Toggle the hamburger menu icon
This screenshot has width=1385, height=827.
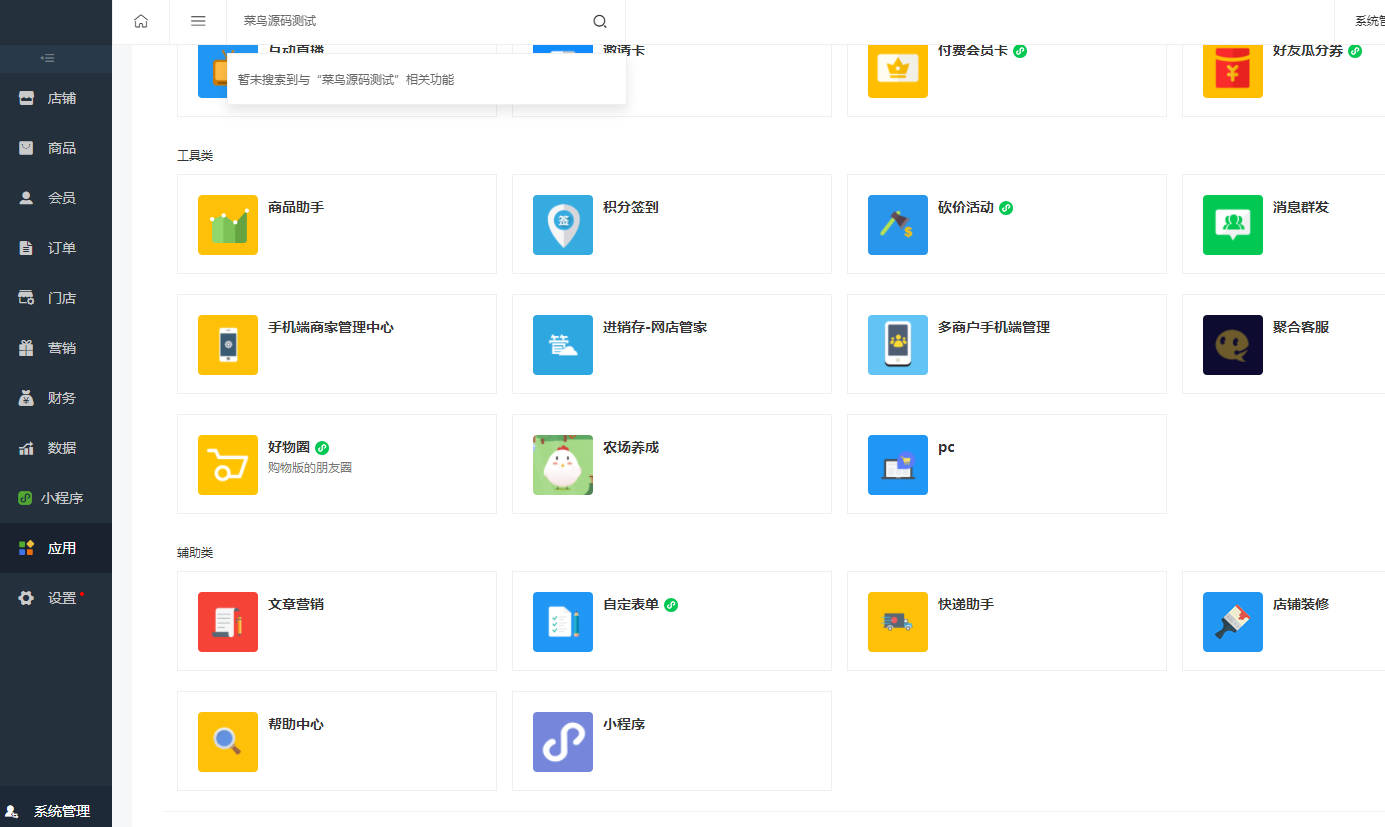(198, 21)
